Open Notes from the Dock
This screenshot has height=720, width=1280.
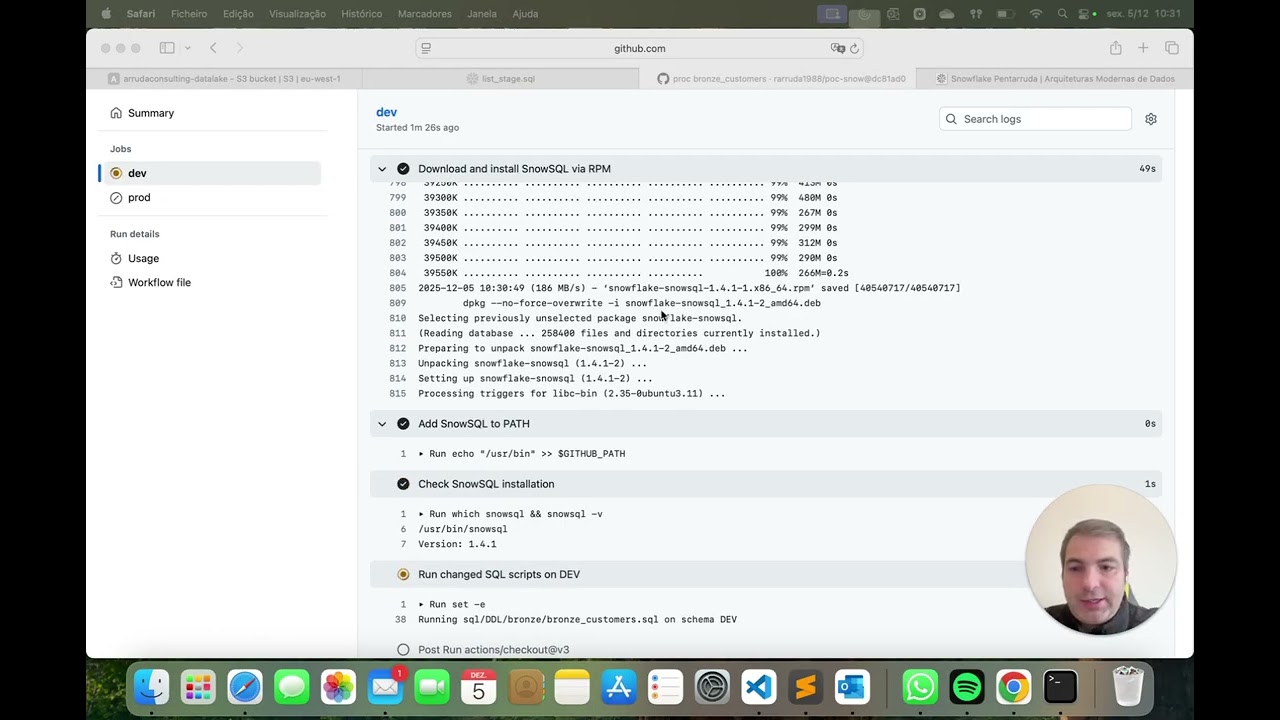click(x=572, y=687)
